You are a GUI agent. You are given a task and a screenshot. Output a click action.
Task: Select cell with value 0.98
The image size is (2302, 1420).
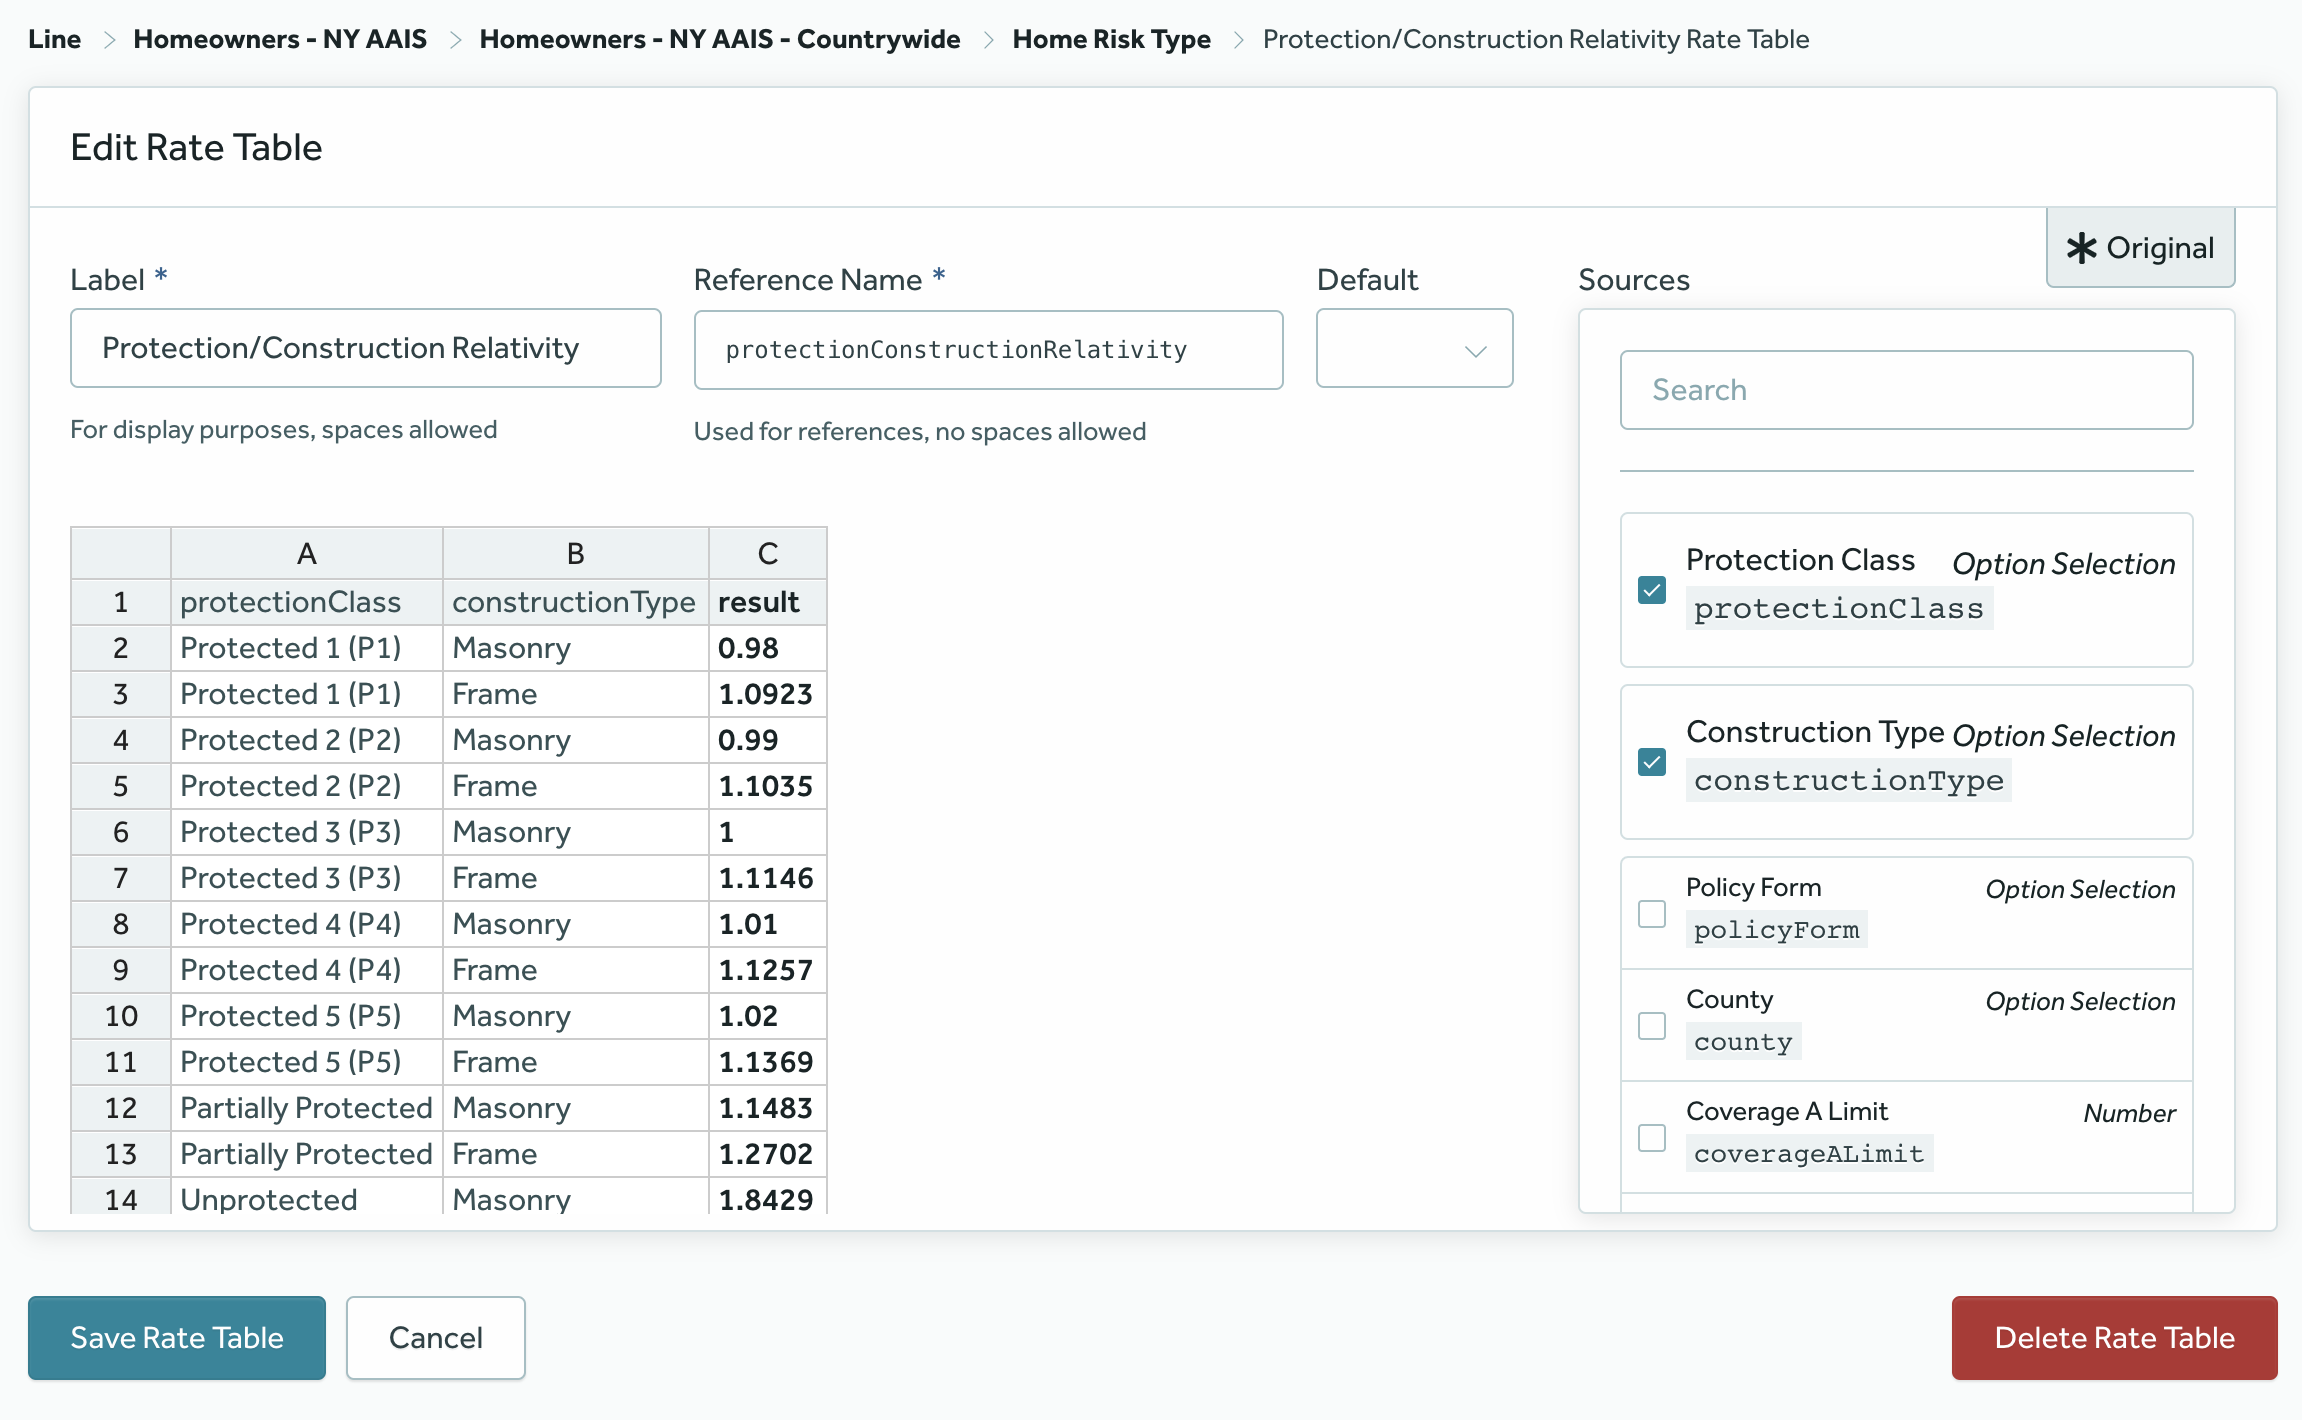tap(768, 648)
